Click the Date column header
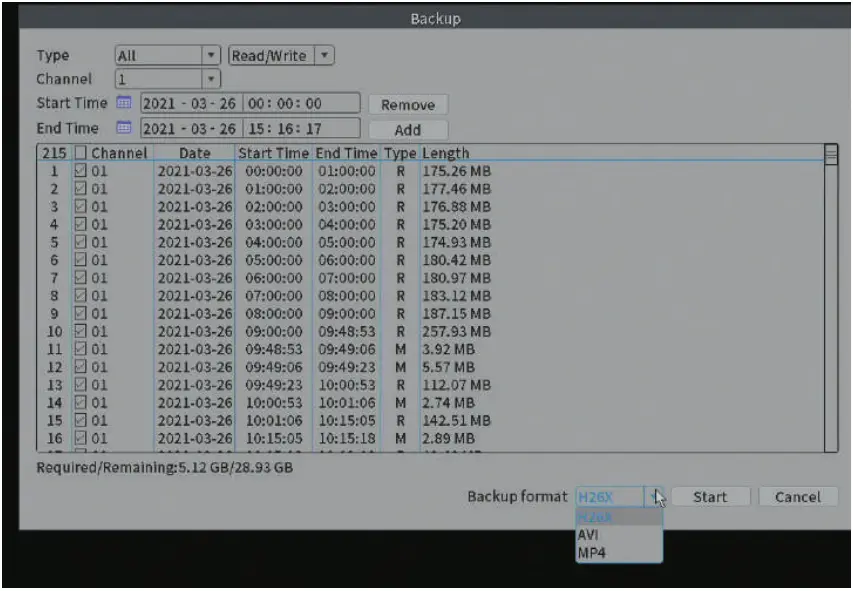This screenshot has width=853, height=591. click(x=195, y=153)
